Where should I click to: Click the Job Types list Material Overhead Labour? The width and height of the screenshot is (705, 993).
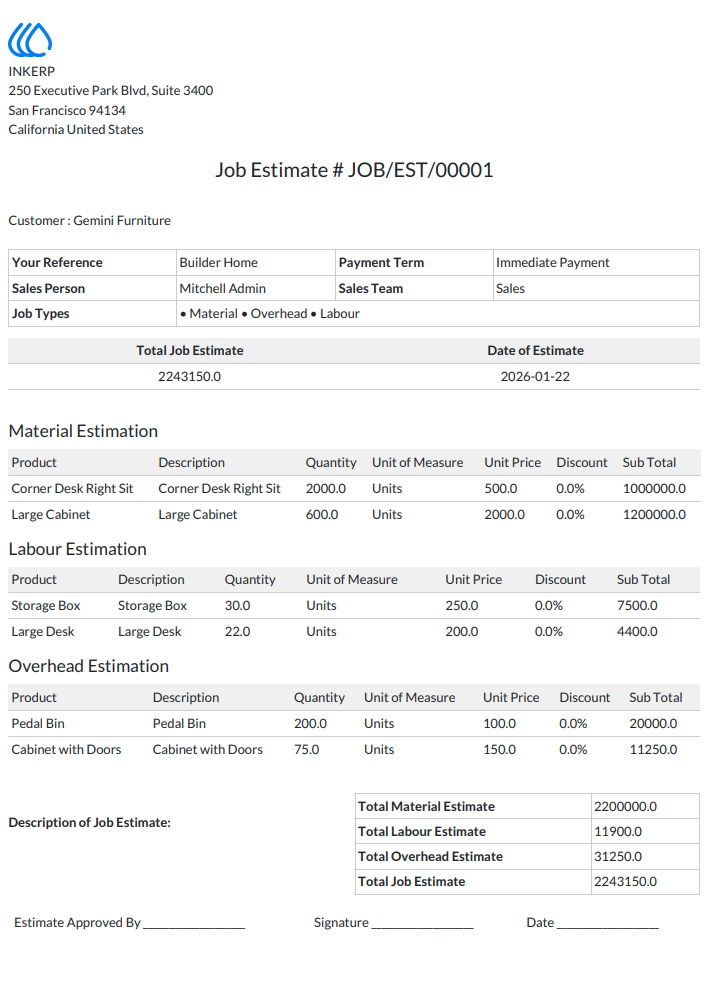[270, 313]
